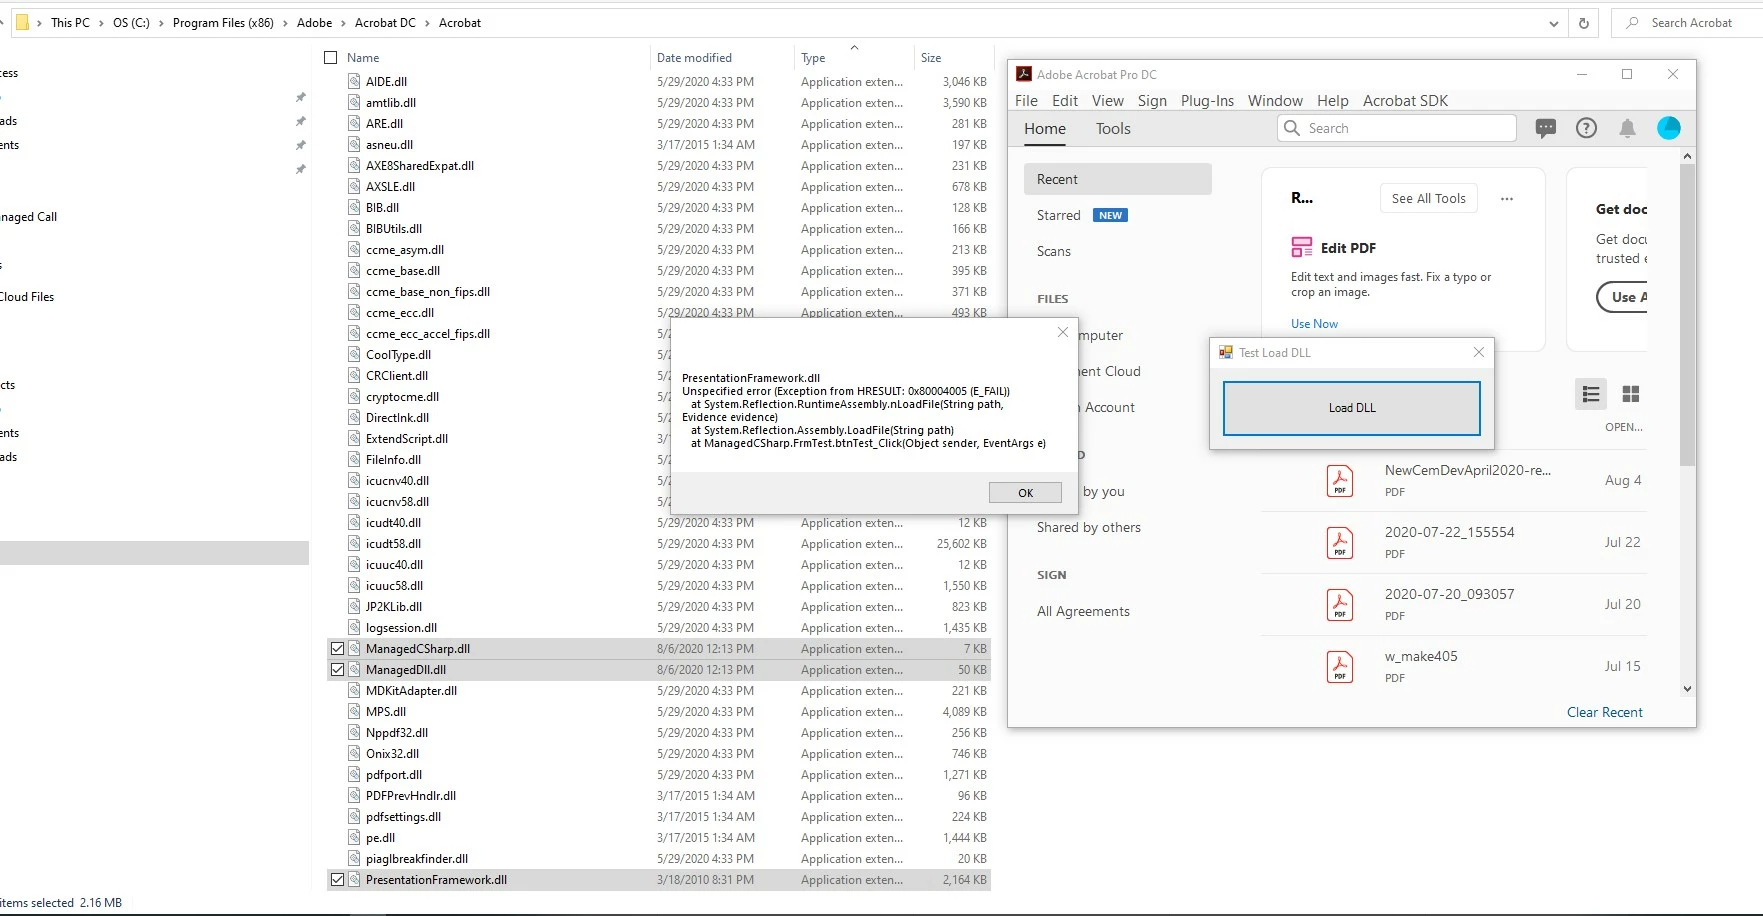Toggle the select-all checkbox in Name header
This screenshot has width=1763, height=916.
331,57
